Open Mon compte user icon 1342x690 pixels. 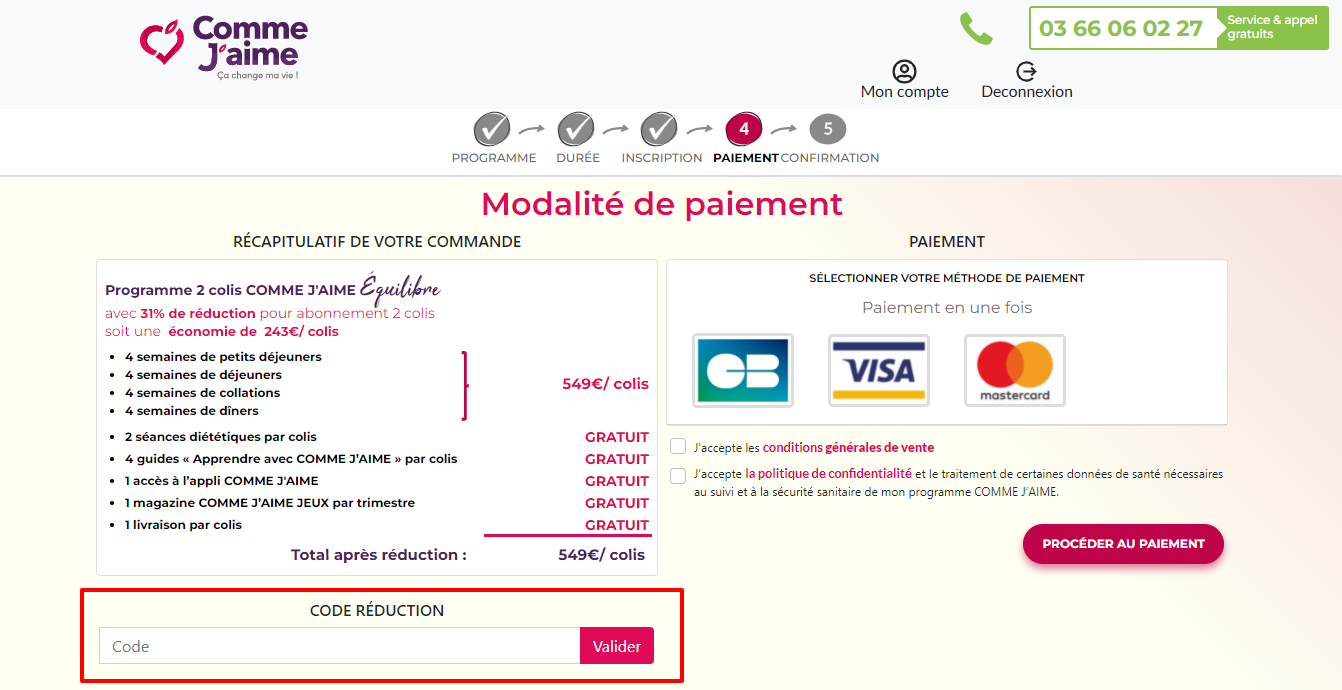904,71
